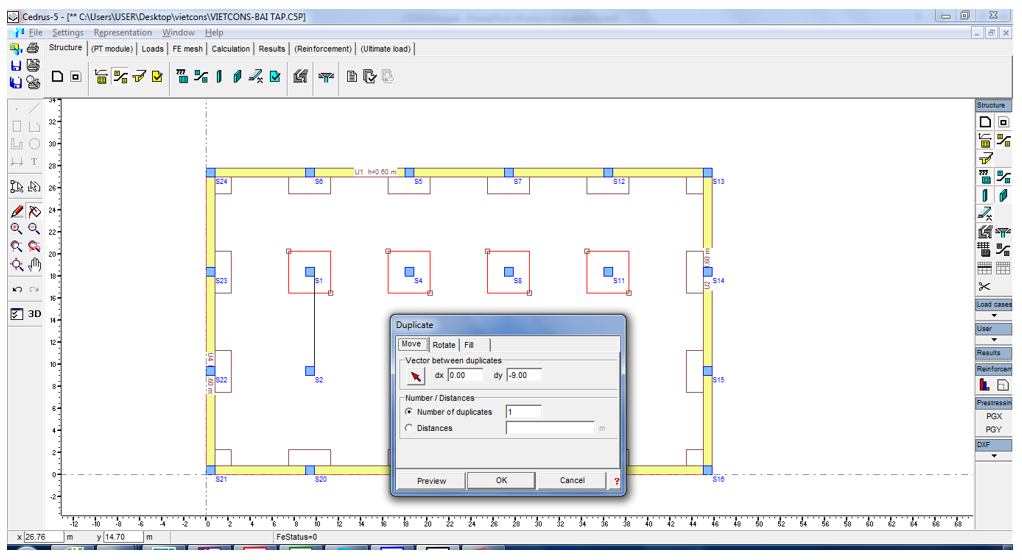Toggle the checklist icon beside 3D
This screenshot has height=560, width=1022.
point(16,313)
